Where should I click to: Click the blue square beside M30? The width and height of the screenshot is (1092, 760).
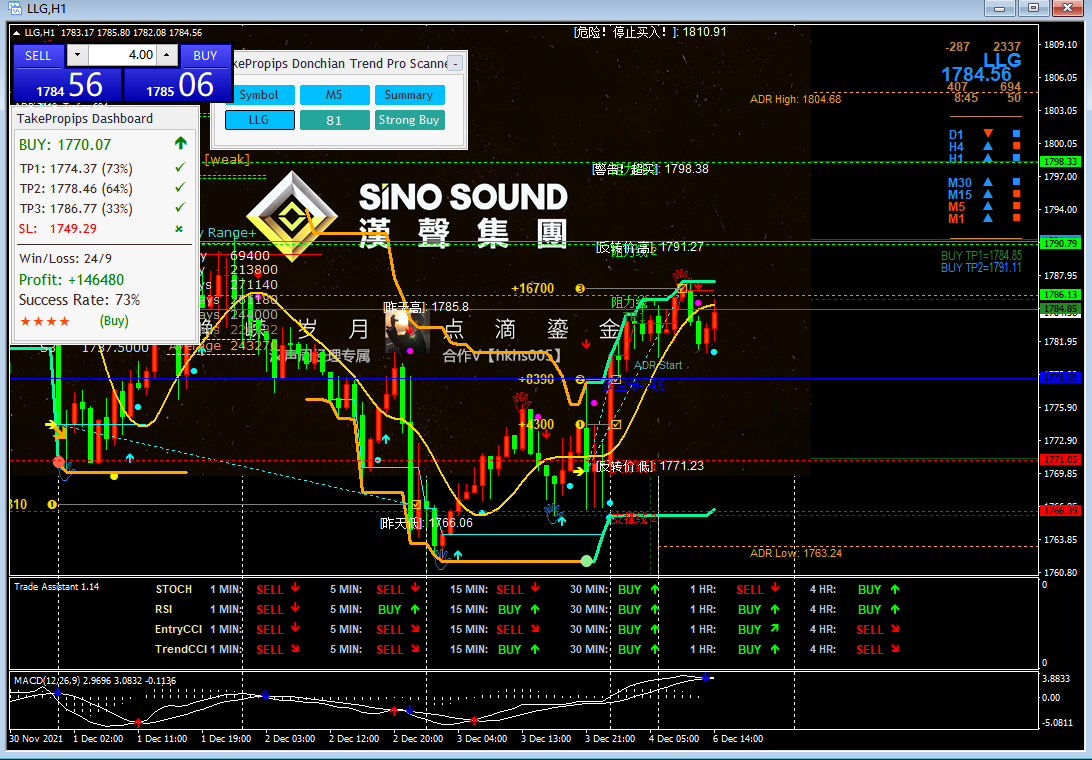[x=1016, y=182]
